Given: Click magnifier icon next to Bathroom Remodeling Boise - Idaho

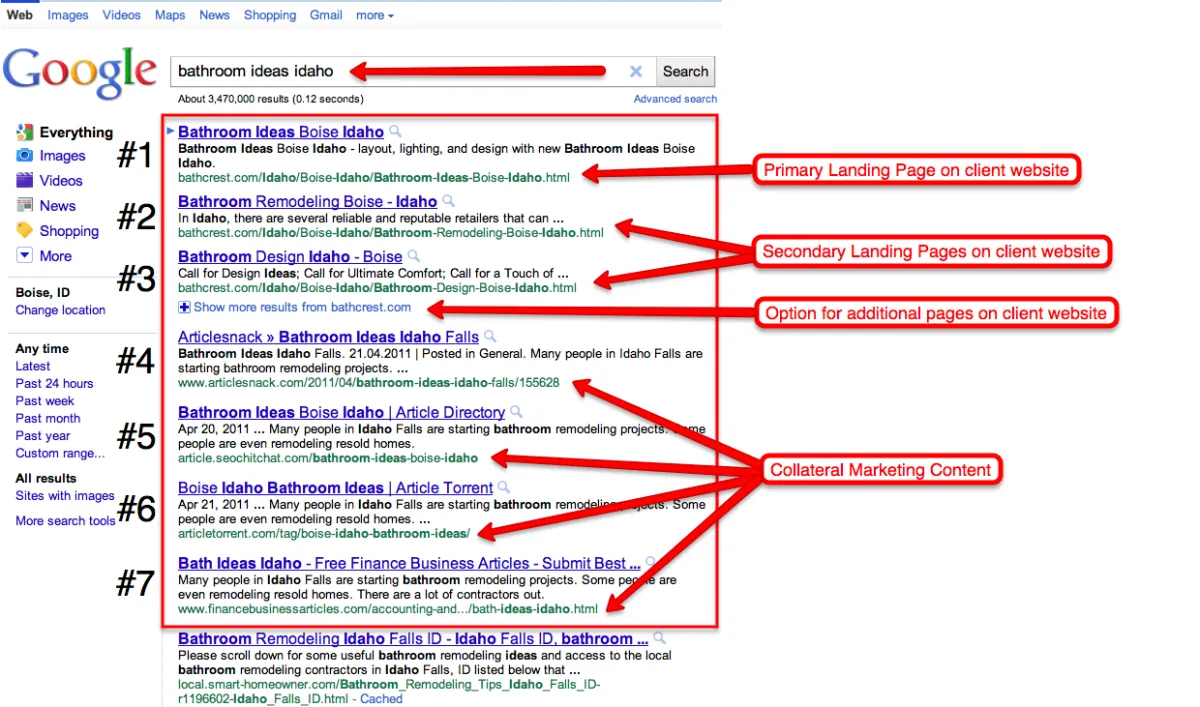Looking at the screenshot, I should (x=448, y=201).
